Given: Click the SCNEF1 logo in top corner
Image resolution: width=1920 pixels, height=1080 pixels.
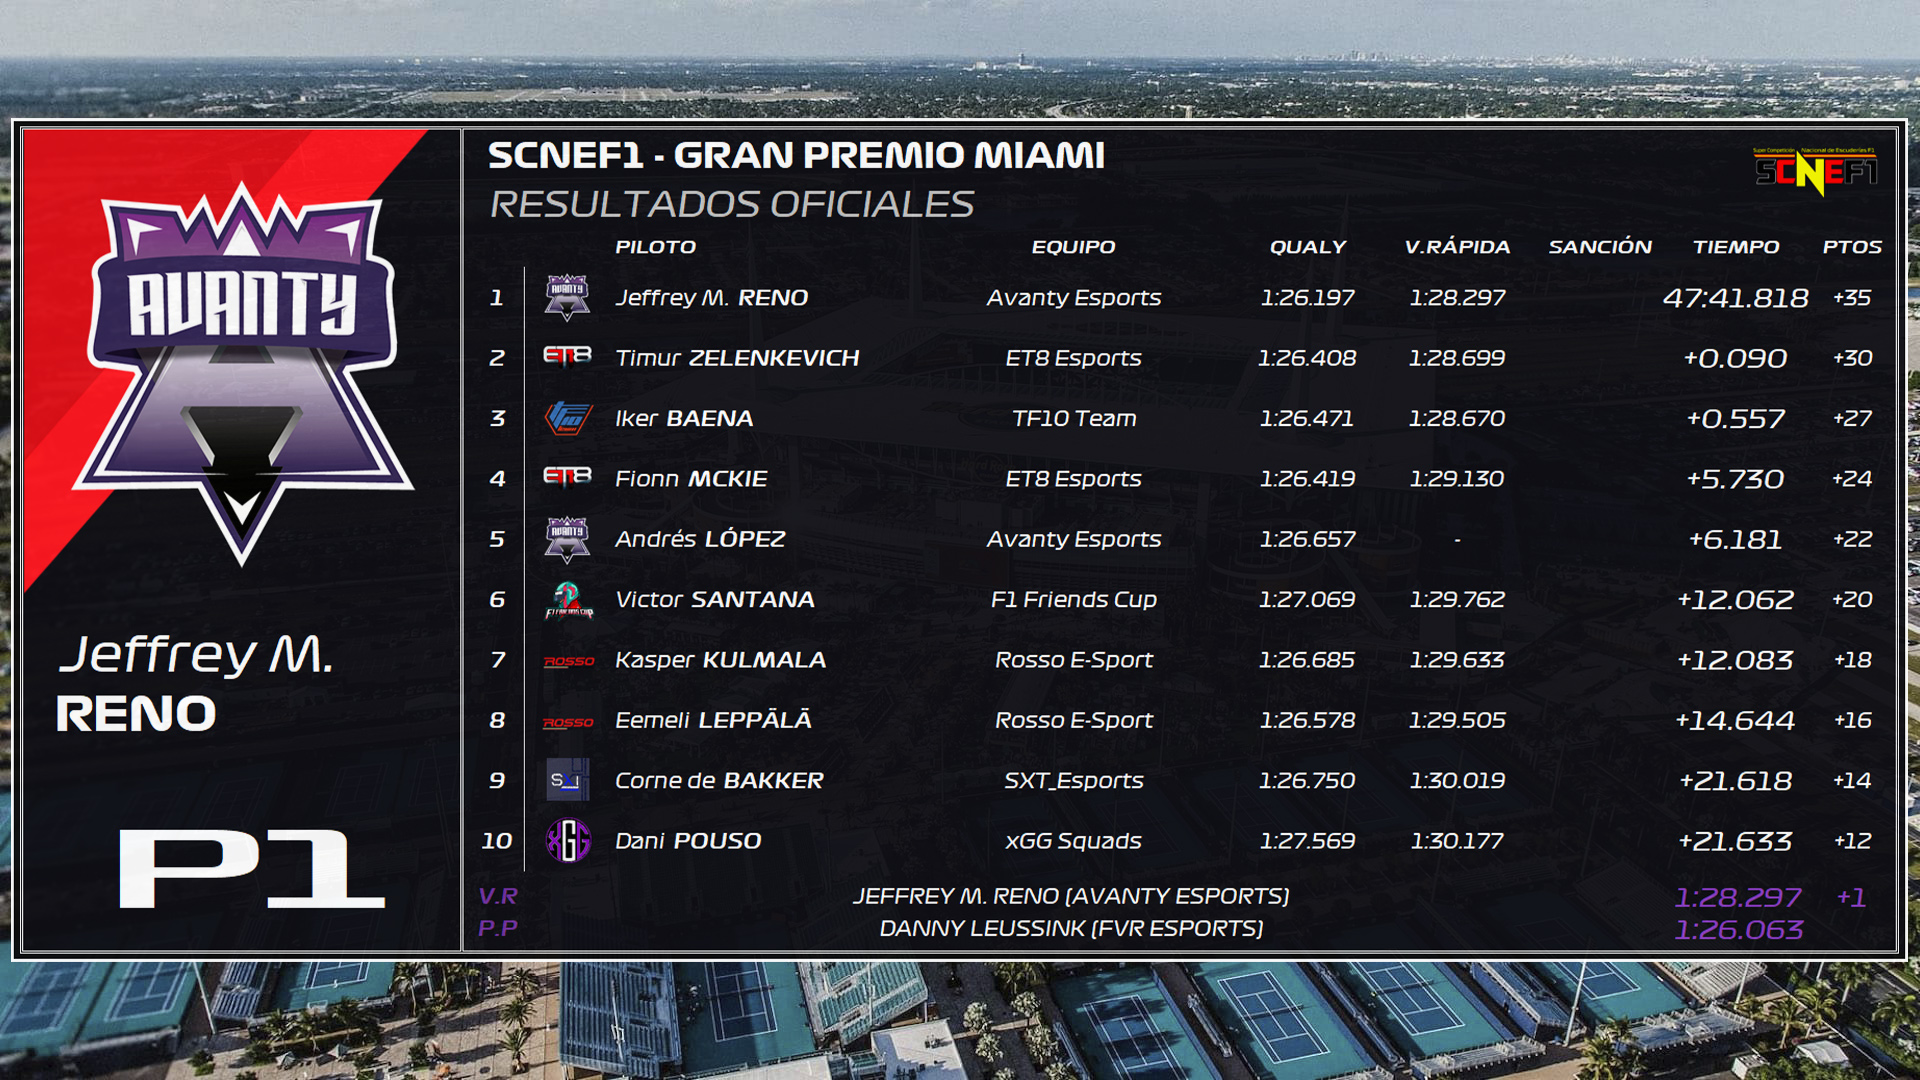Looking at the screenshot, I should 1816,171.
